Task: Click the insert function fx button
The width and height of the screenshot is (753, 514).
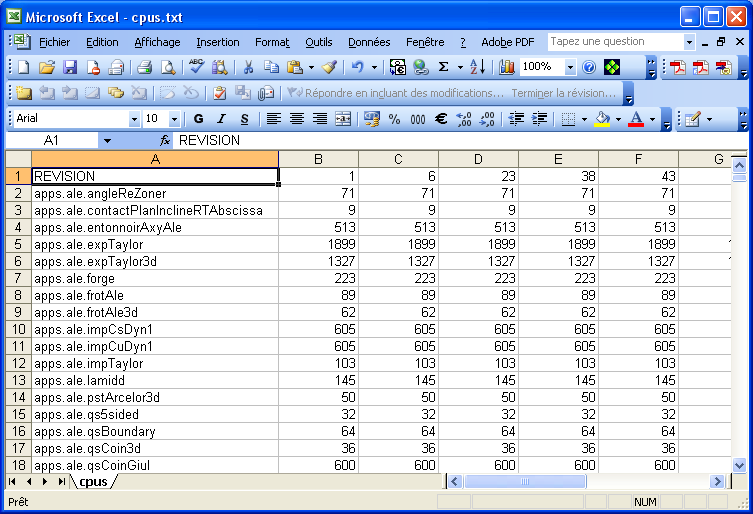Action: [x=165, y=140]
